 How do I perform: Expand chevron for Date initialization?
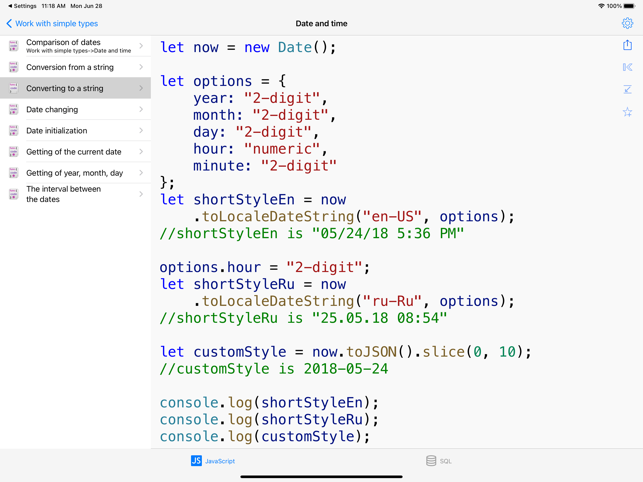click(x=141, y=131)
